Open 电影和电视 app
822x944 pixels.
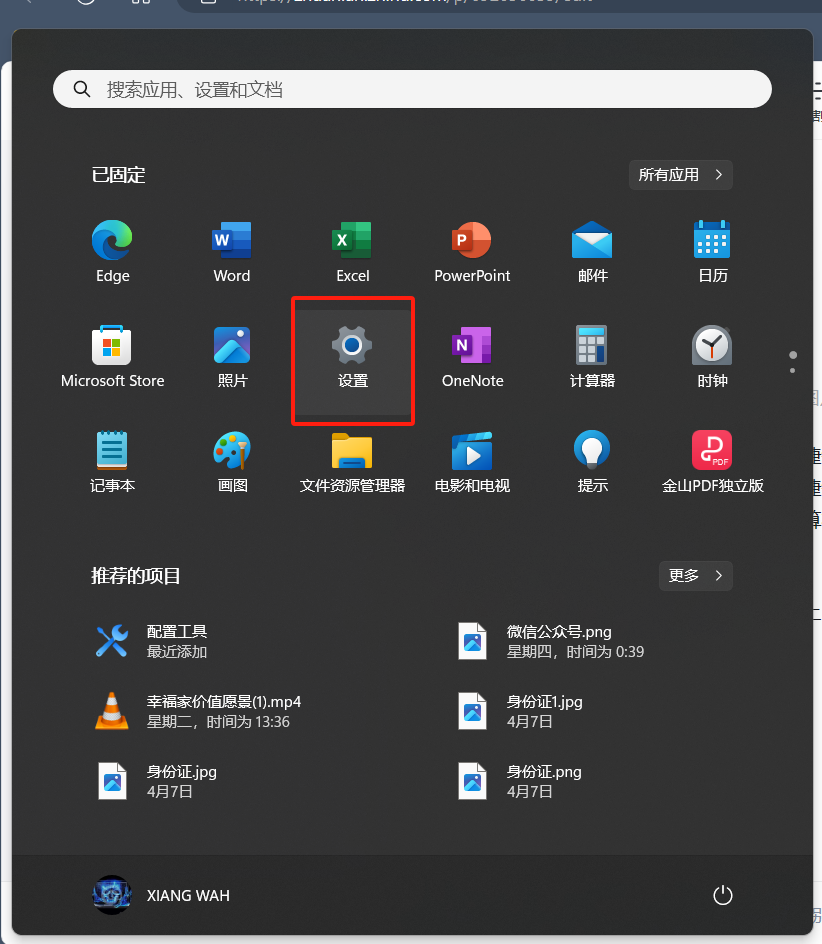472,462
